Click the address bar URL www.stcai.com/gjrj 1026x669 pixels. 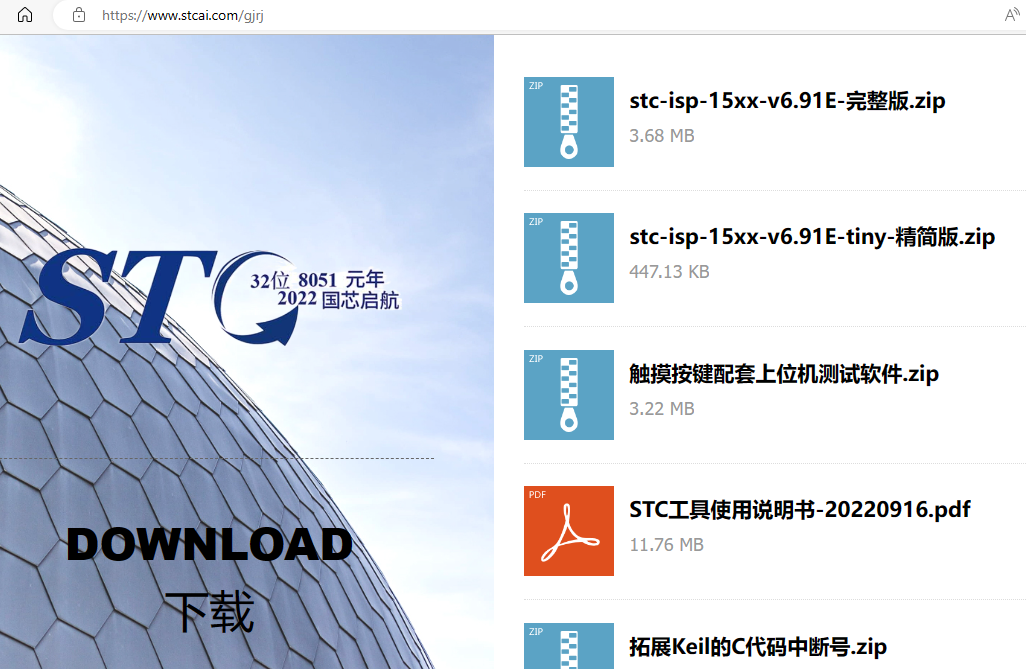pos(183,15)
